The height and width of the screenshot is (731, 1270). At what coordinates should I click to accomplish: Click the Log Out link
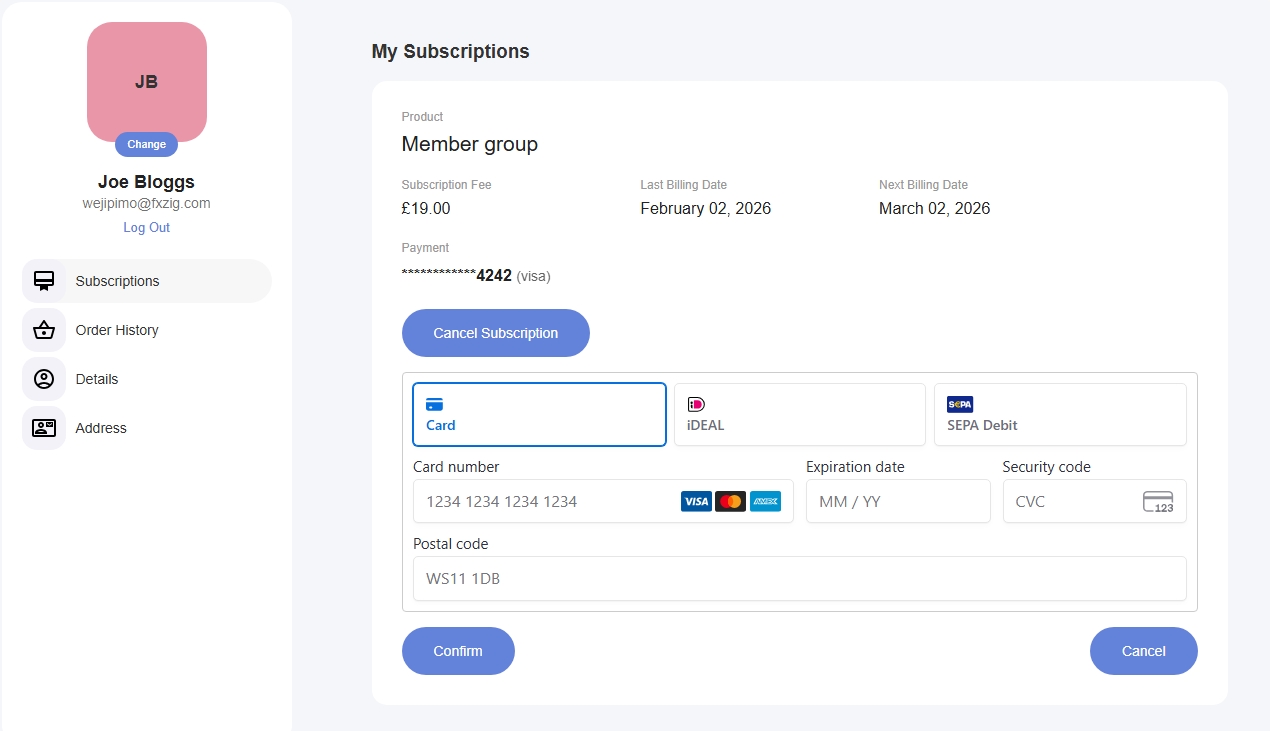point(146,227)
